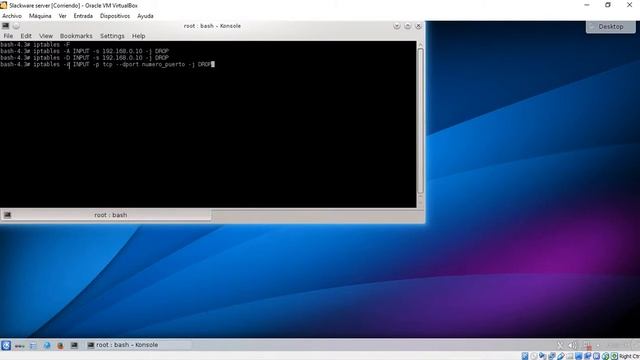Click VirtualBox recording indicator
Image resolution: width=640 pixels, height=360 pixels.
(x=587, y=356)
